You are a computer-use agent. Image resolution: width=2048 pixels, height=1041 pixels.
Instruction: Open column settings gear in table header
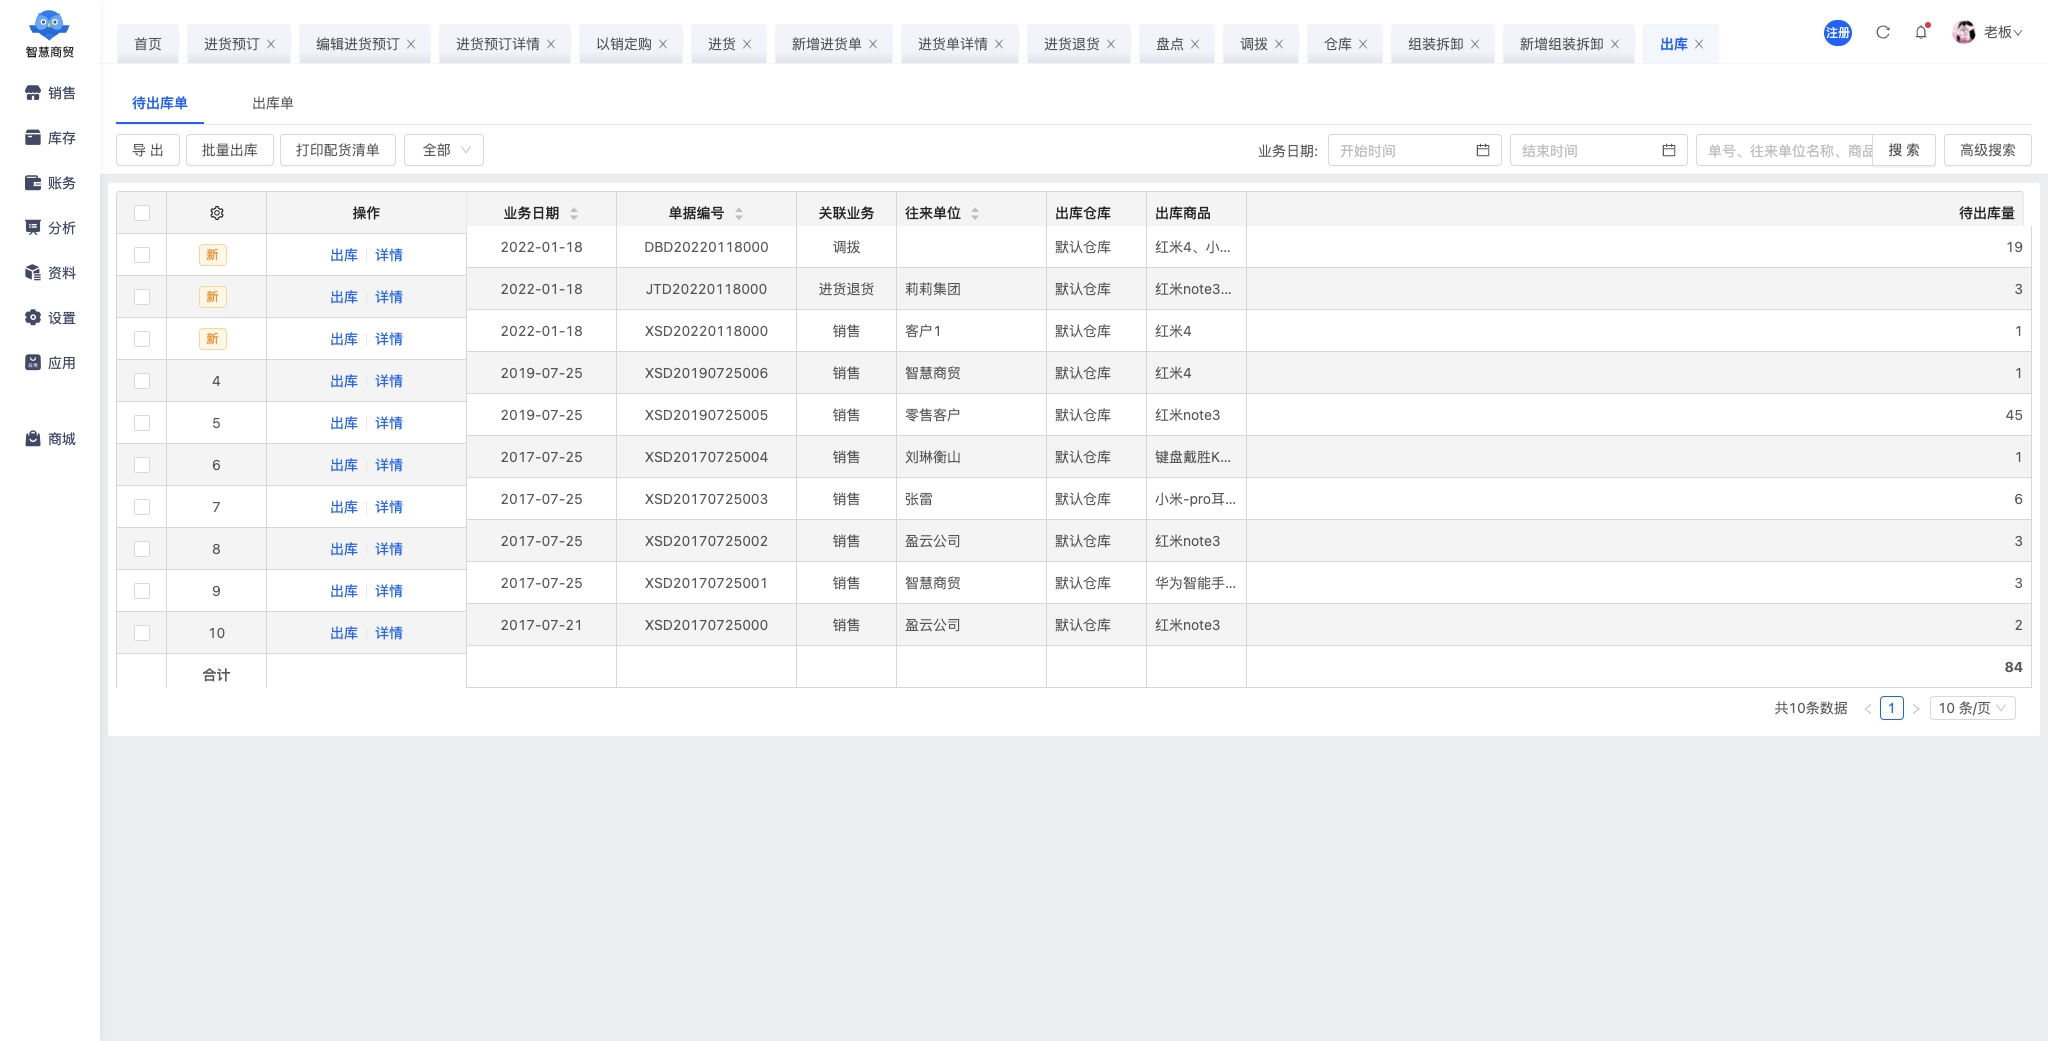click(x=217, y=213)
